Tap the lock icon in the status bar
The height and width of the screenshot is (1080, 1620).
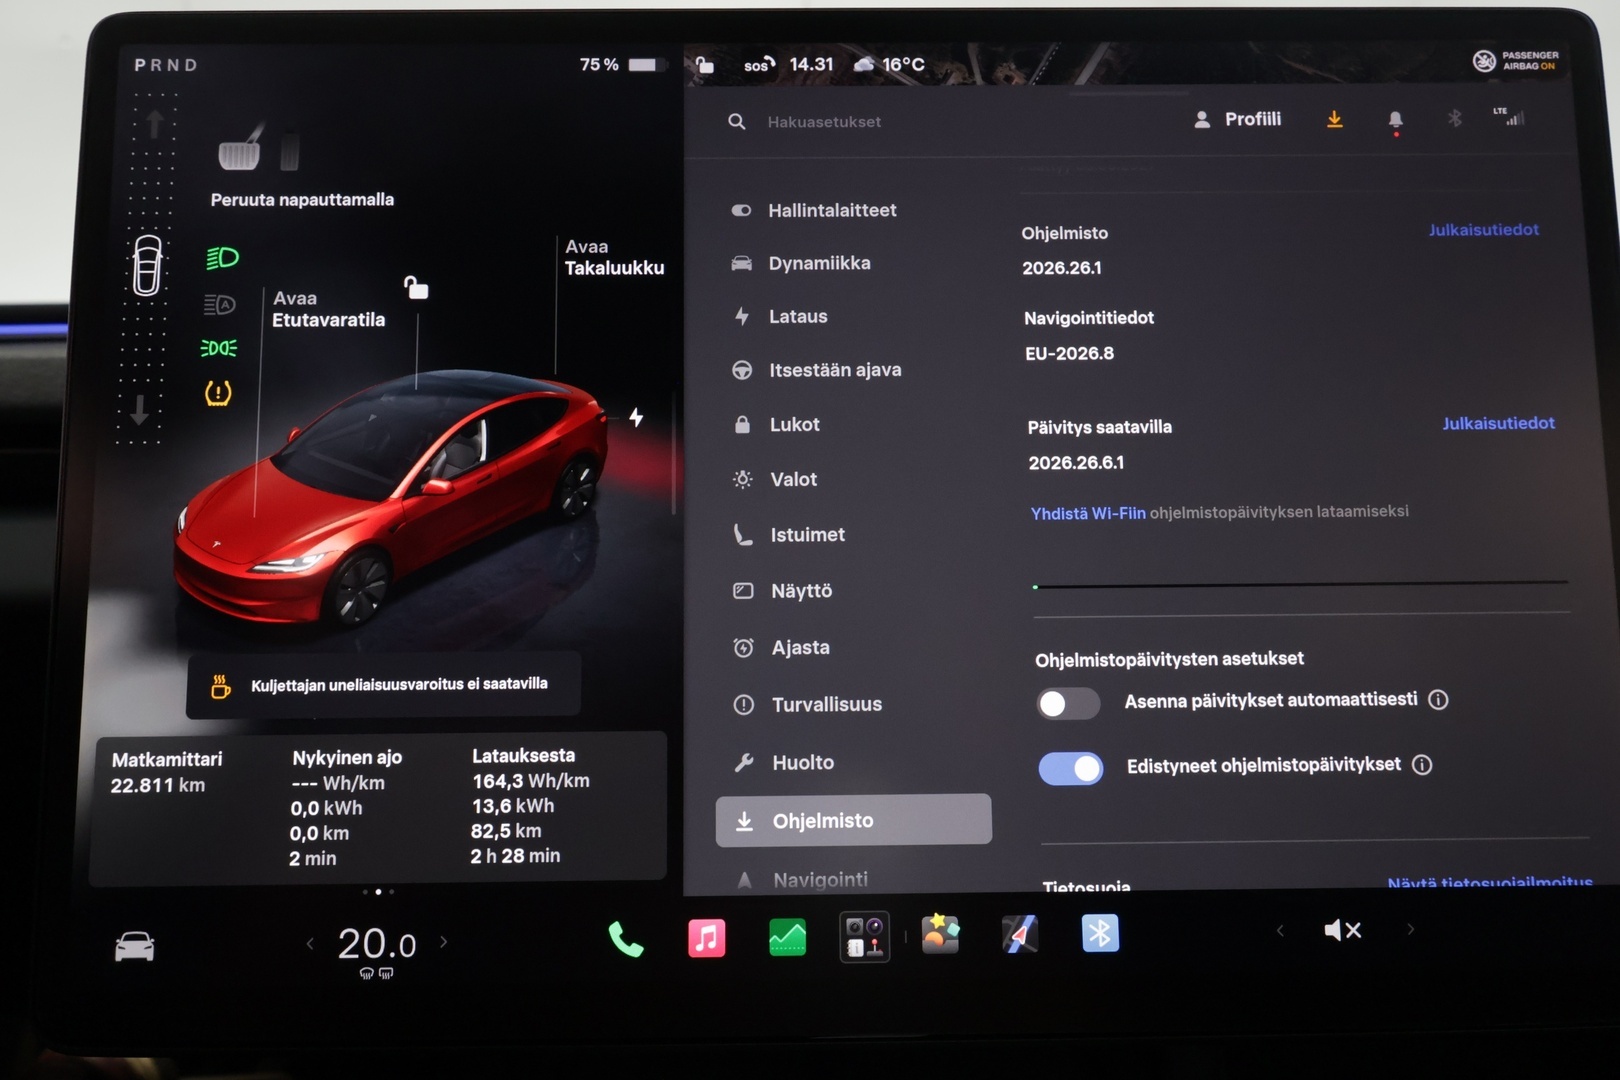click(704, 64)
